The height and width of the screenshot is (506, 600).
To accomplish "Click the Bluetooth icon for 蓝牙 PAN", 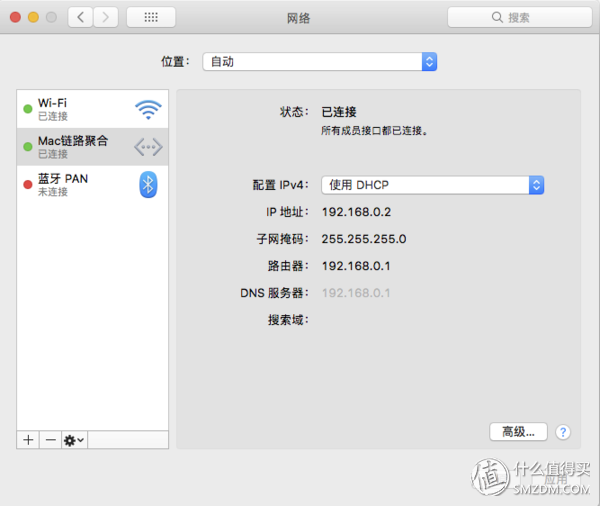I will coord(148,184).
